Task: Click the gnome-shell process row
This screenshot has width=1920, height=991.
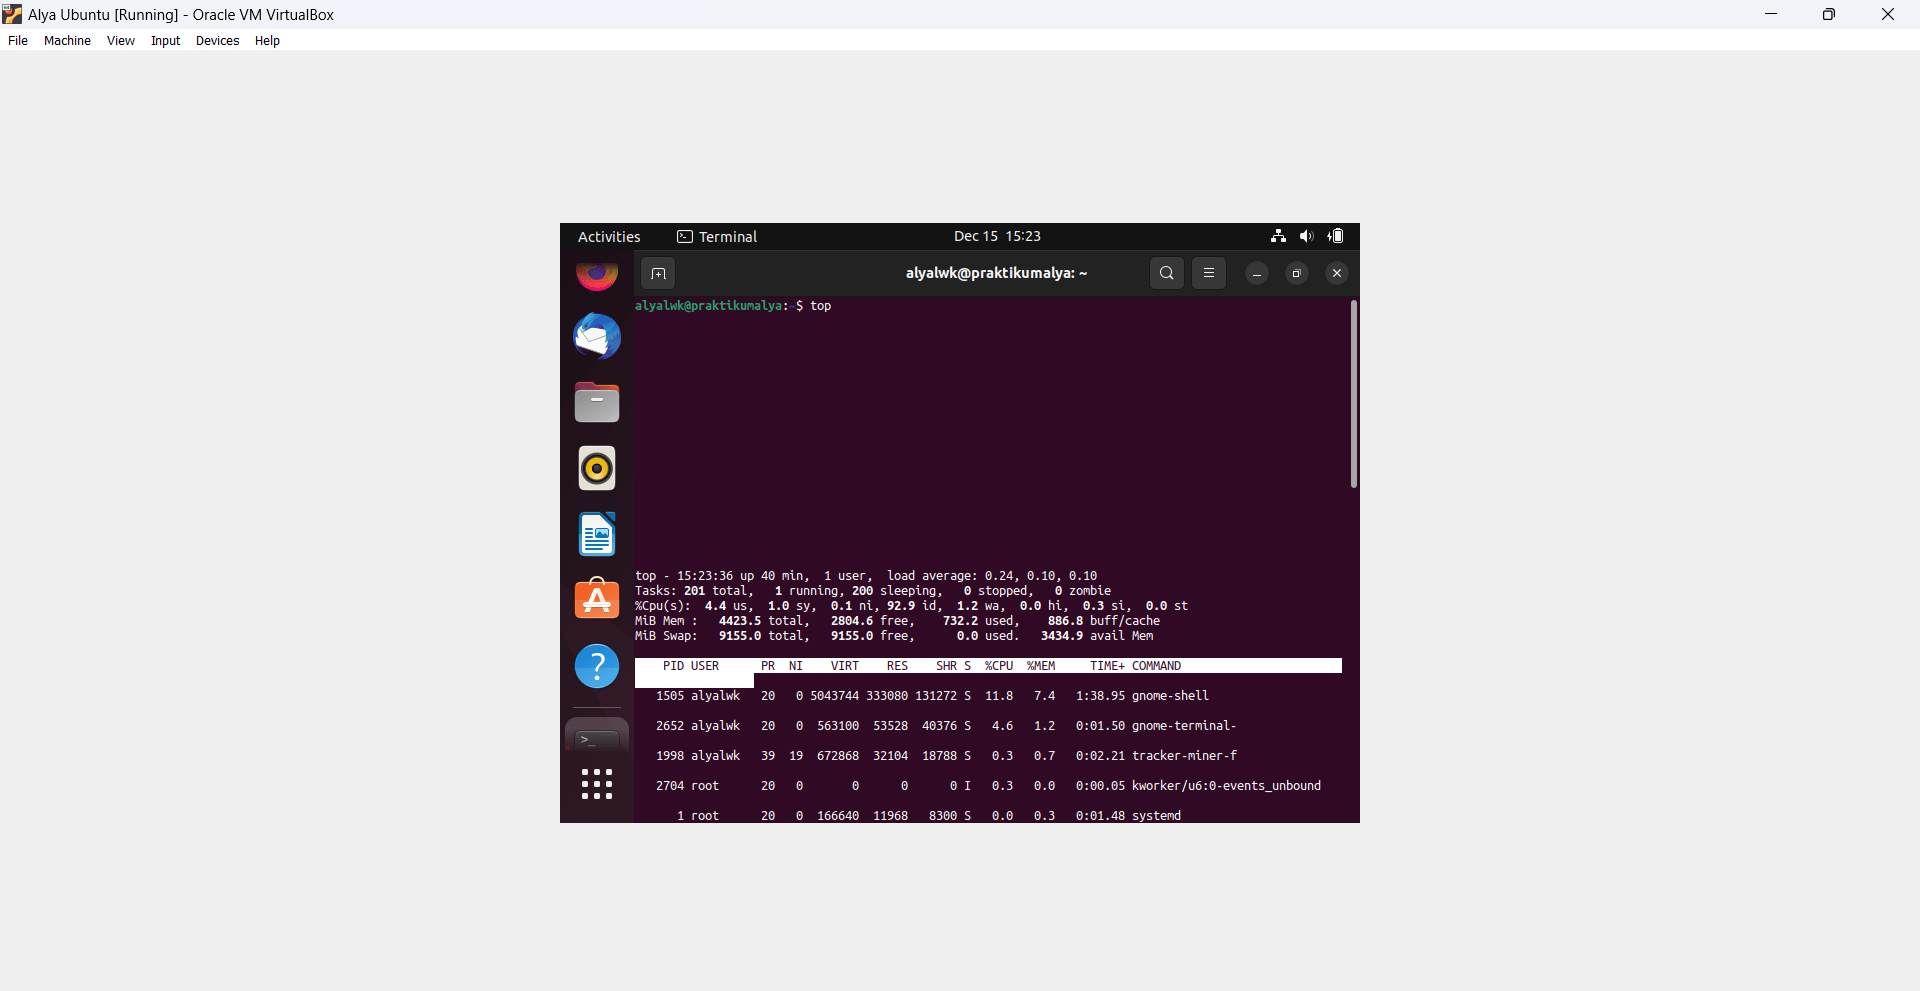Action: [x=932, y=696]
